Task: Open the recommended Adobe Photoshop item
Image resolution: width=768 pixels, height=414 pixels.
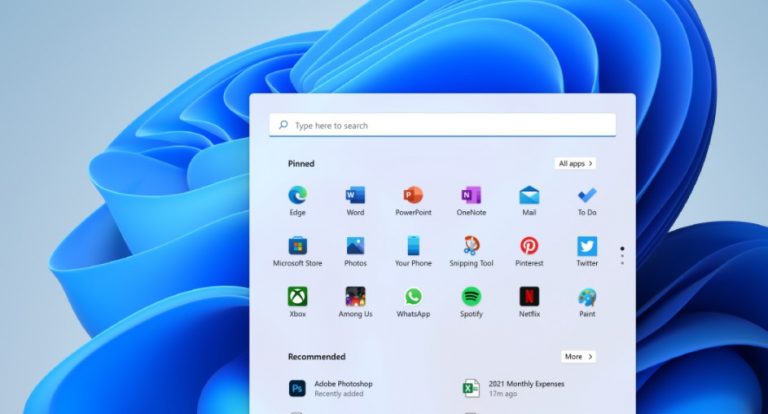Action: click(331, 388)
